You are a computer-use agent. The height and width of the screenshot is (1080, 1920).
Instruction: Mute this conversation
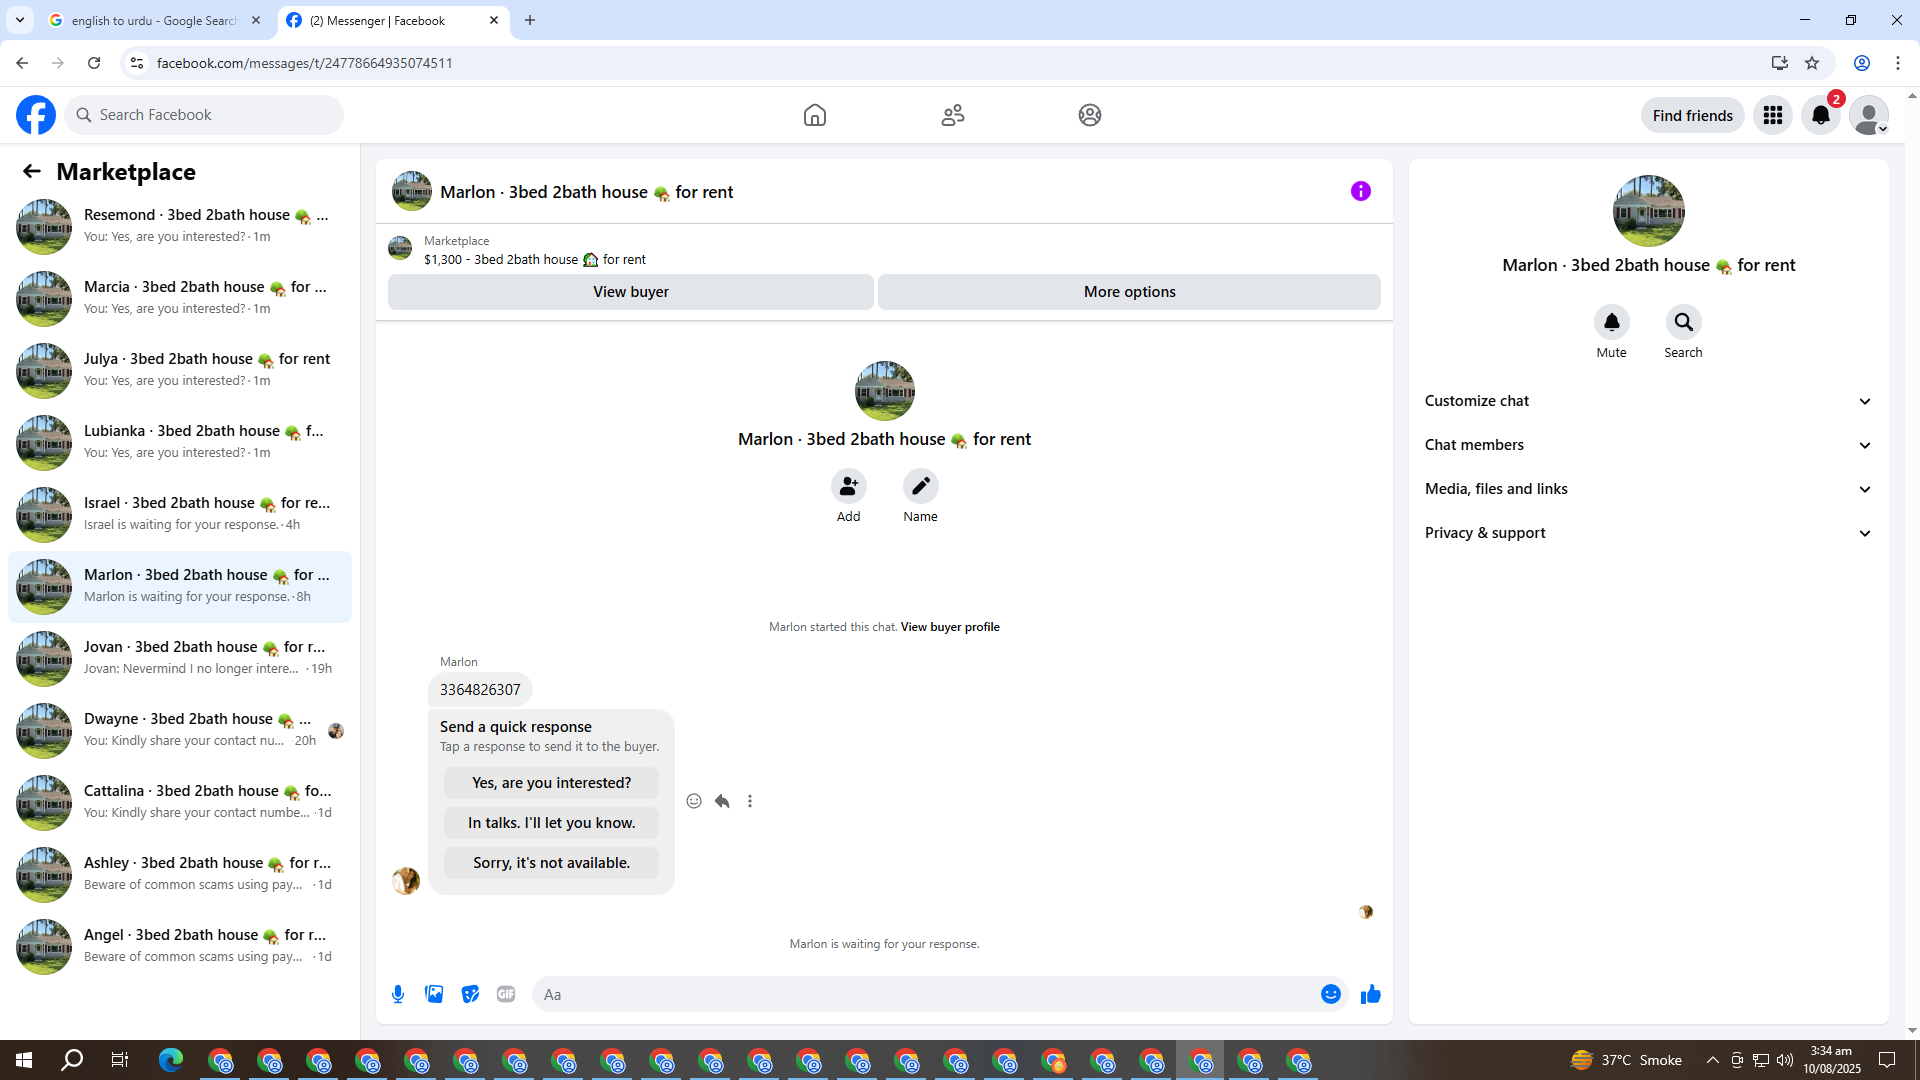(1611, 322)
